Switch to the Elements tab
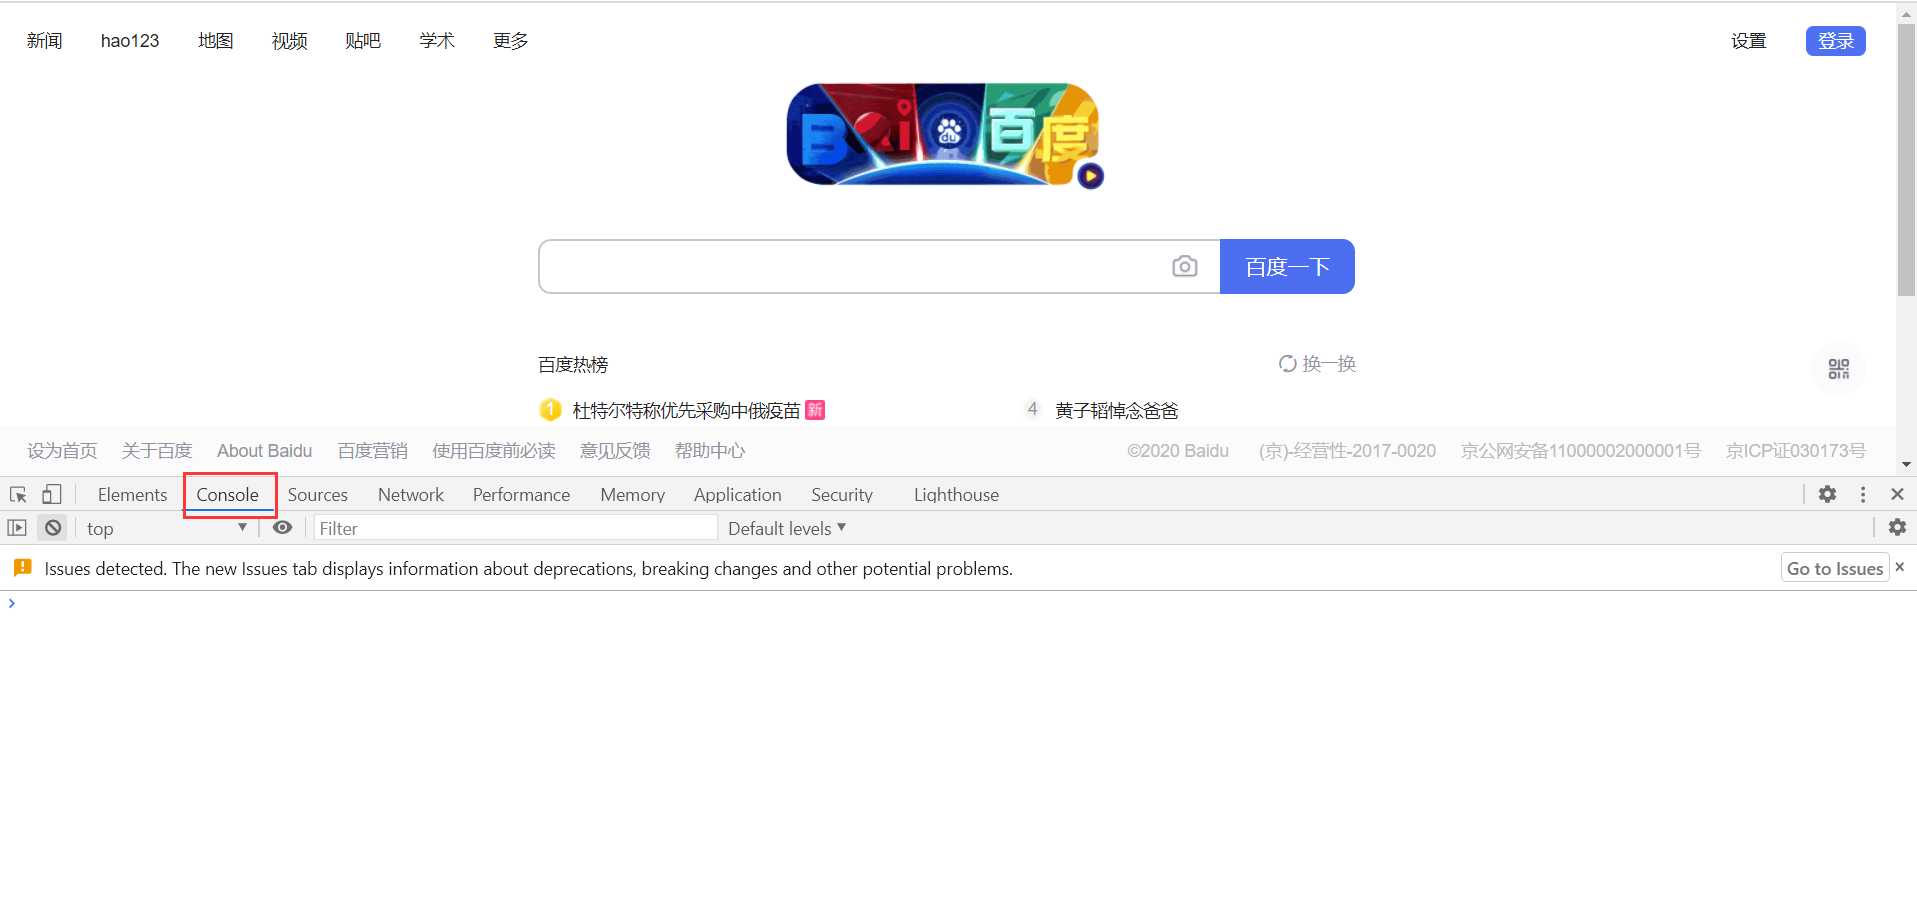The image size is (1917, 902). [132, 495]
